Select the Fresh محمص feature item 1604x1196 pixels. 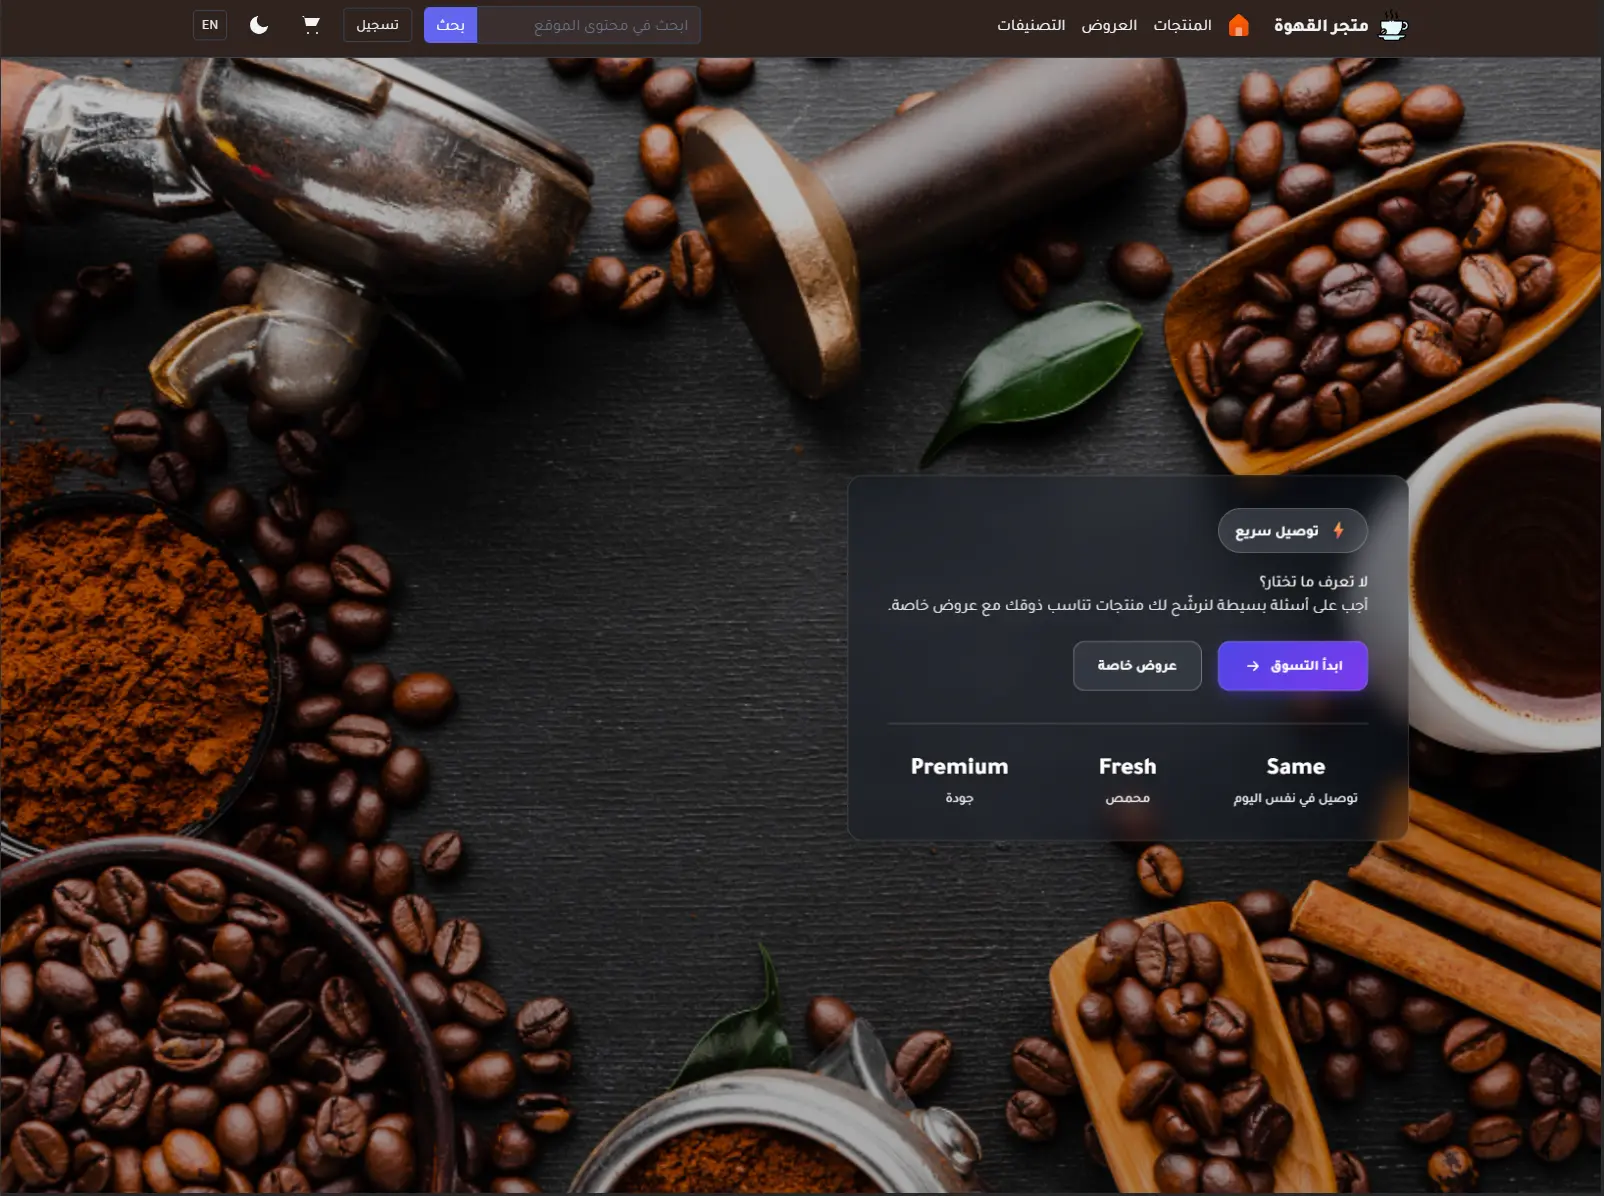[x=1127, y=779]
